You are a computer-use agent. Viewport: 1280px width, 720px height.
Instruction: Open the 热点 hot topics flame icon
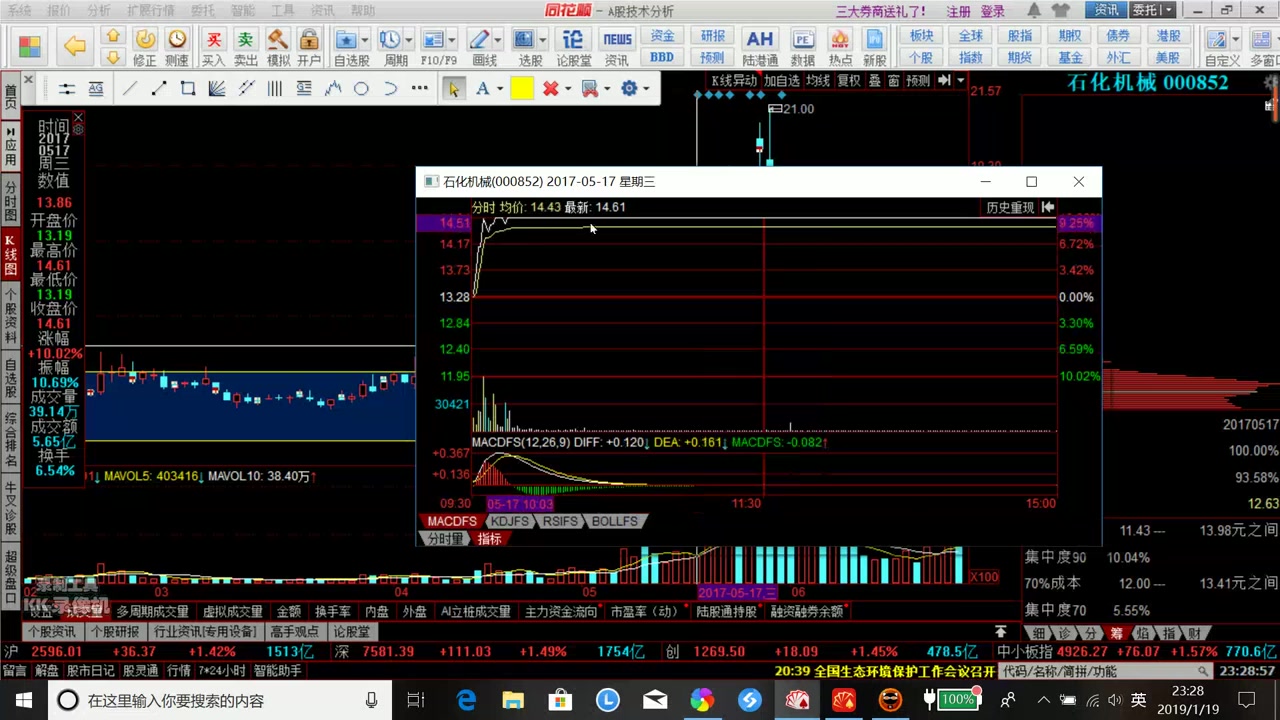[x=840, y=47]
